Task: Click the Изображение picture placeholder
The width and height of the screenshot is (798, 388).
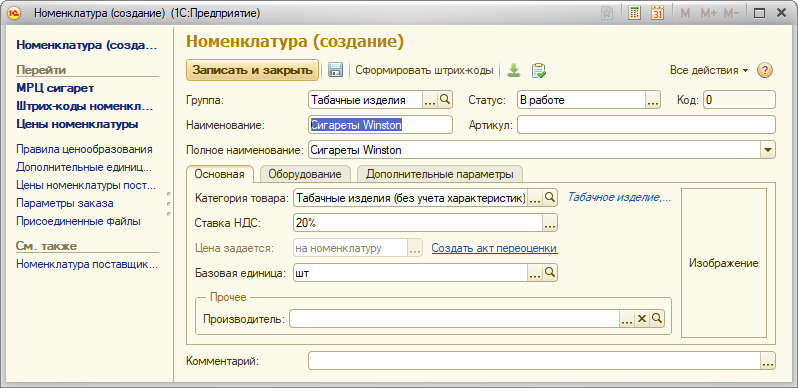Action: 724,263
